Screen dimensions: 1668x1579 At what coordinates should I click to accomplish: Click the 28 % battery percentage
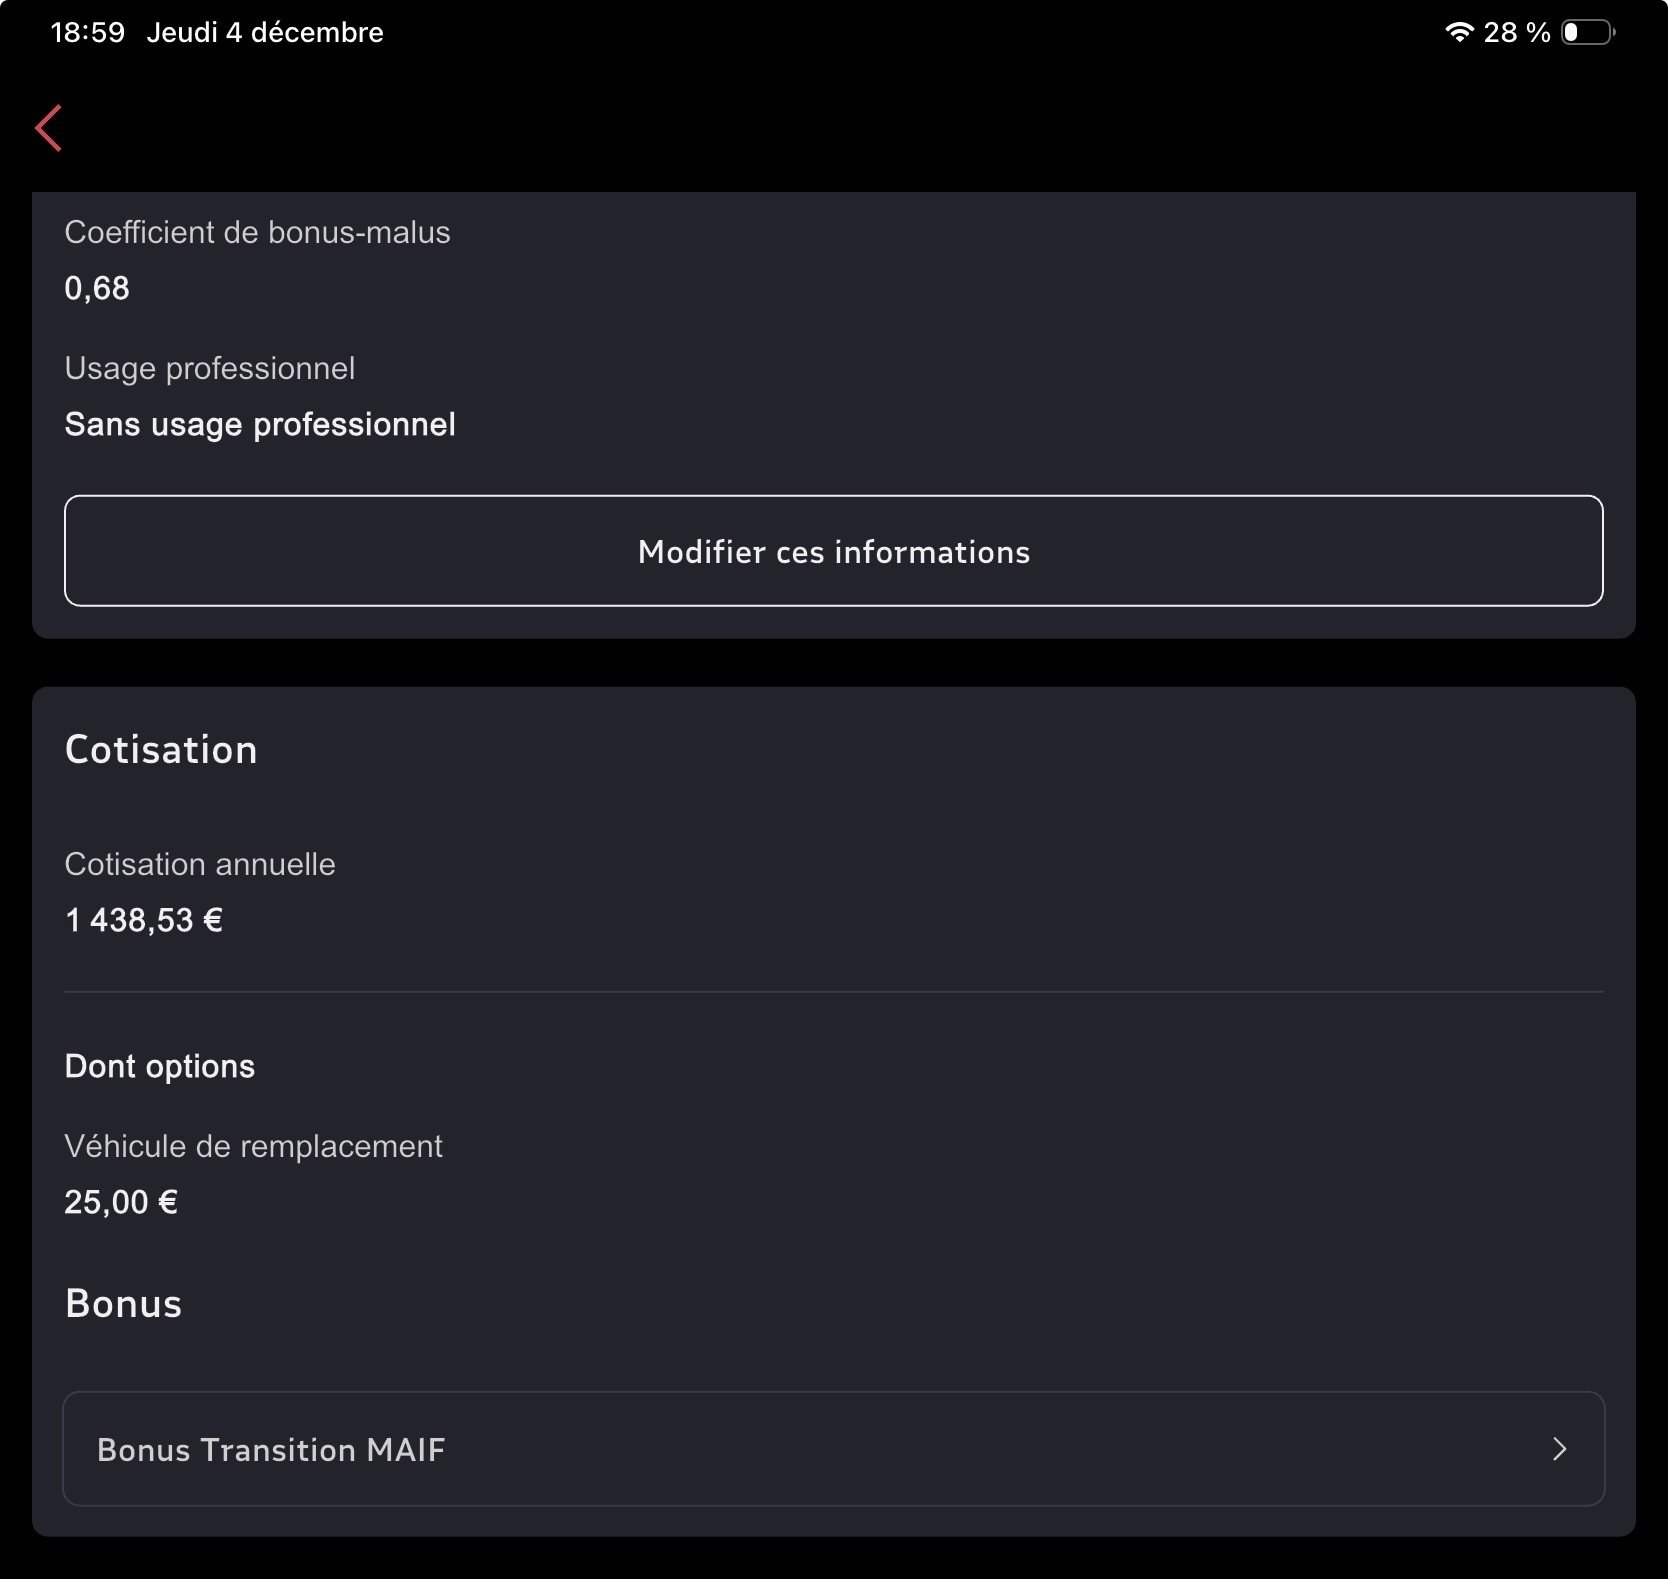click(1516, 33)
